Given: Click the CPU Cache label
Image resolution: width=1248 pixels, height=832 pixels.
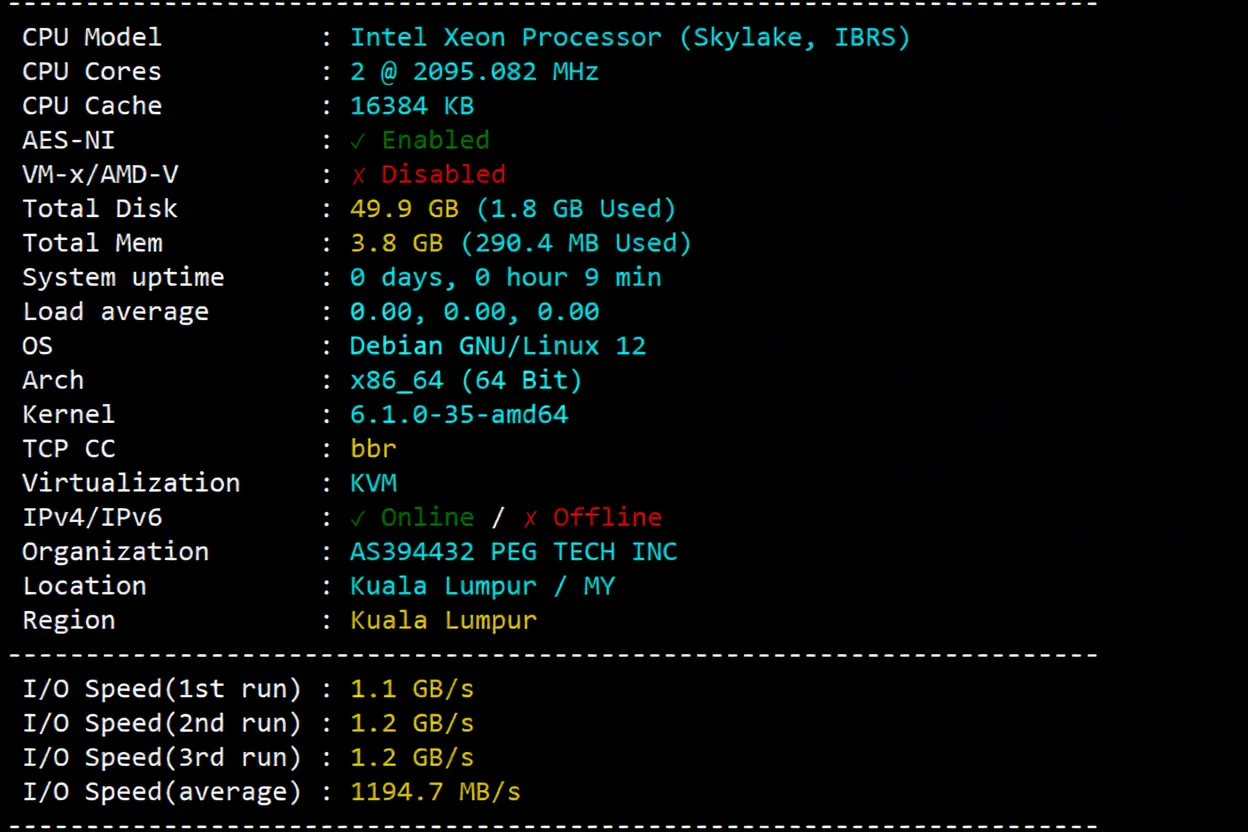Looking at the screenshot, I should coord(92,106).
